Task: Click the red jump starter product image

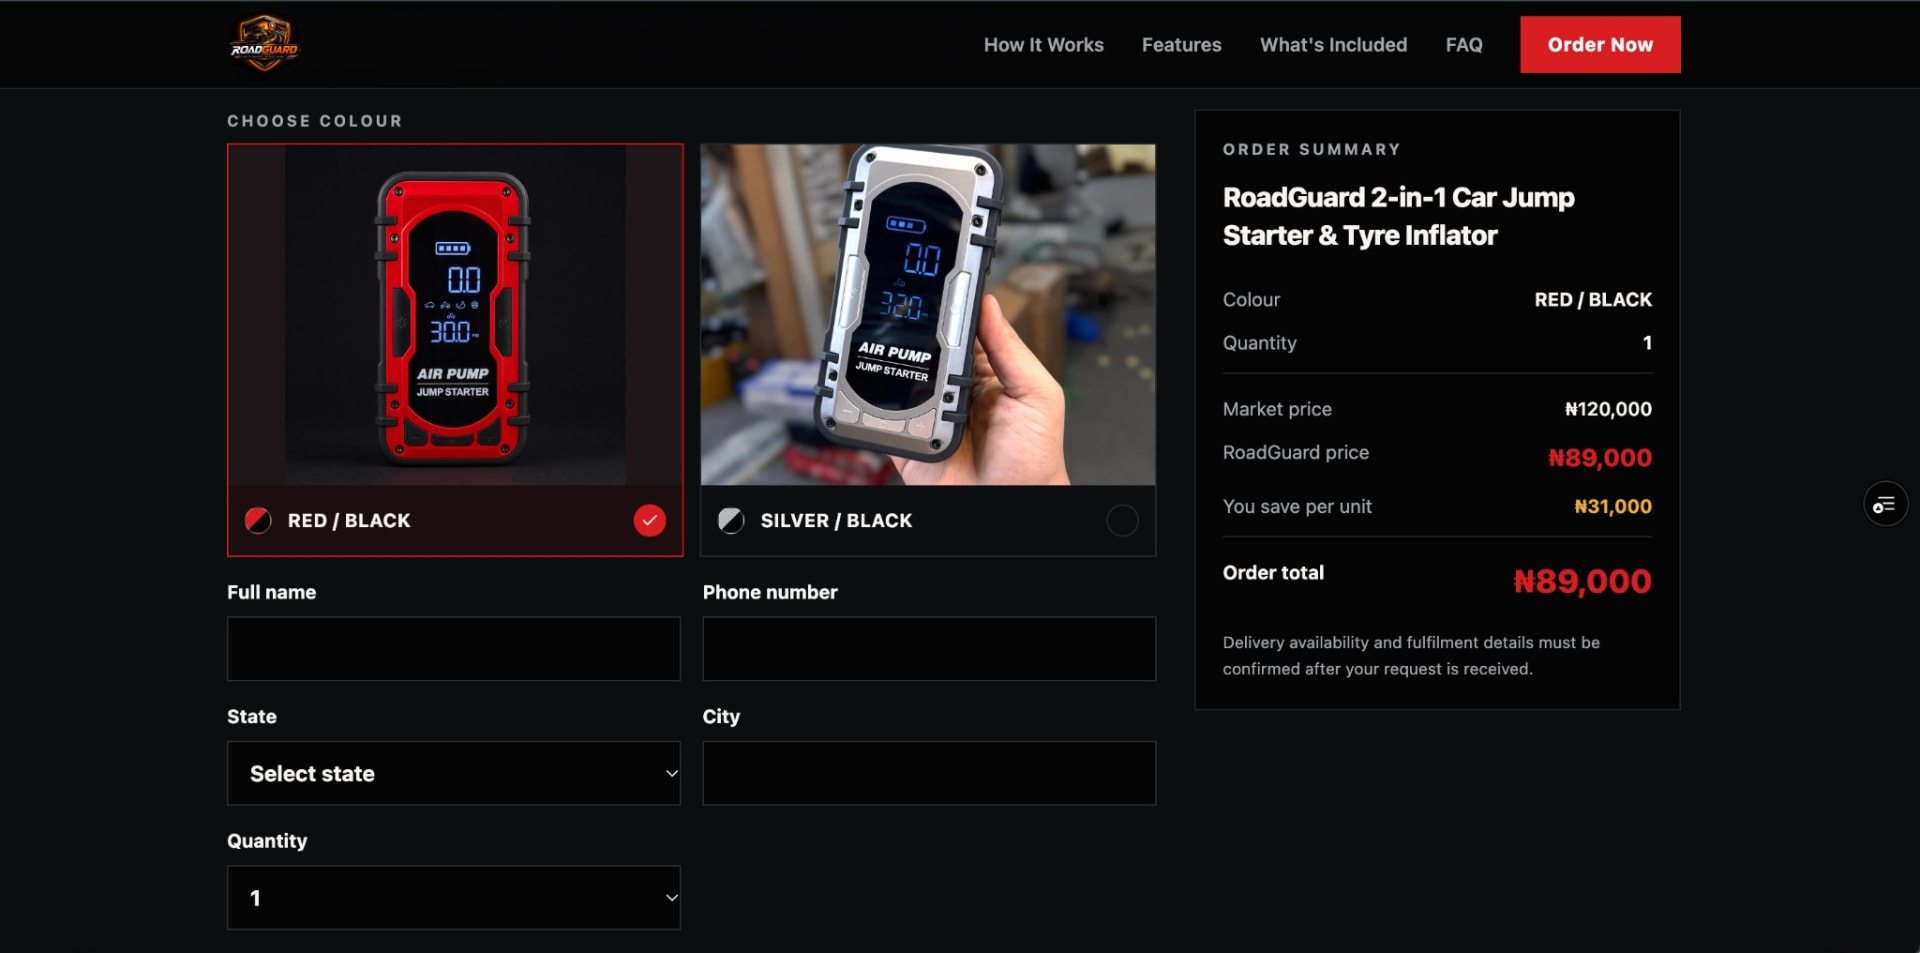Action: pos(455,315)
